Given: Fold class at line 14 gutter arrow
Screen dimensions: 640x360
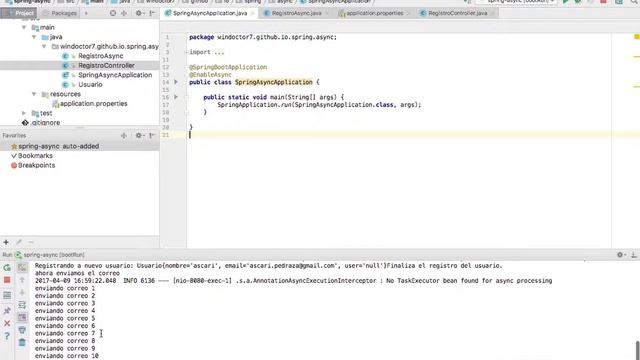Looking at the screenshot, I should pyautogui.click(x=176, y=82).
